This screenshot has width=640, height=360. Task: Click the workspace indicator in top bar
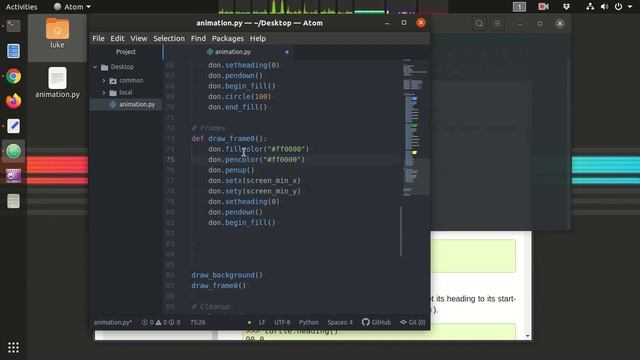519,7
